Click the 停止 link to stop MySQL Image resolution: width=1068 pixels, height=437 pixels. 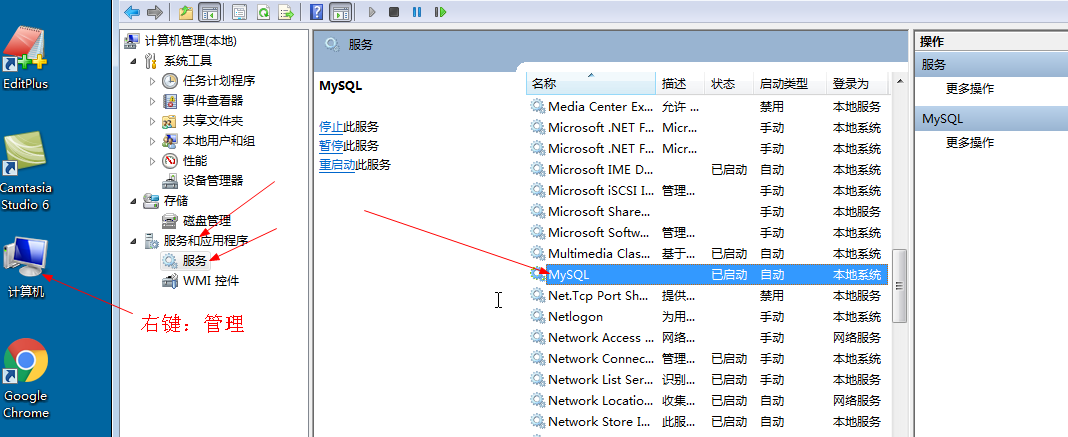click(x=330, y=127)
